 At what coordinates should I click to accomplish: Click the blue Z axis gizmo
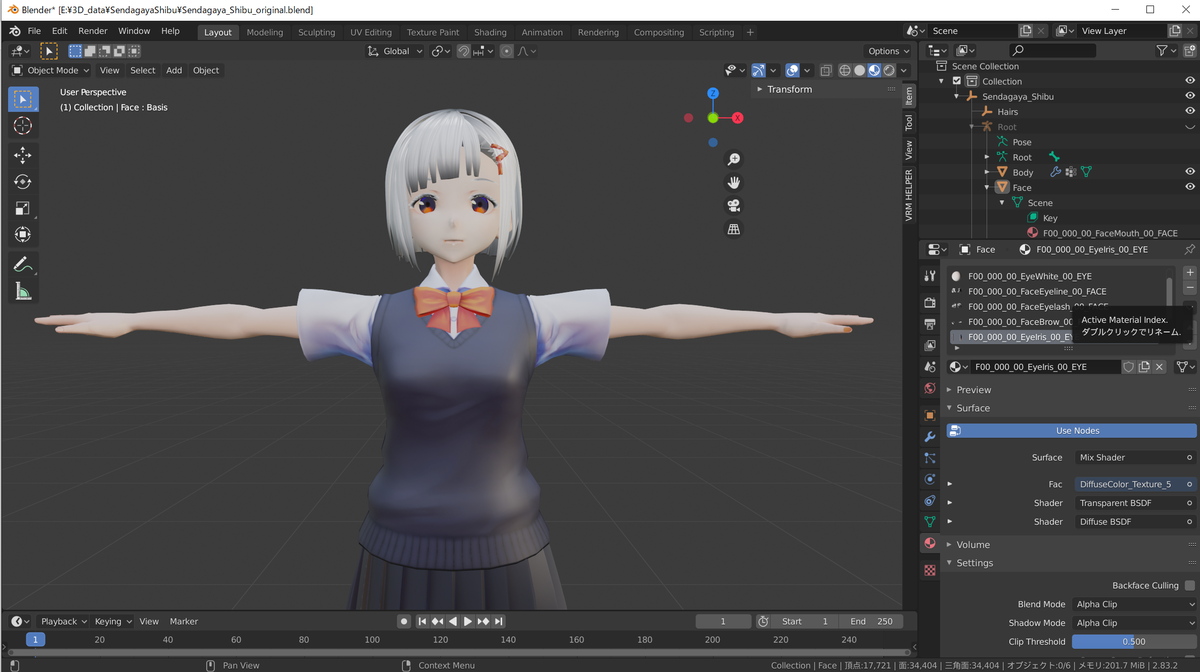click(713, 93)
